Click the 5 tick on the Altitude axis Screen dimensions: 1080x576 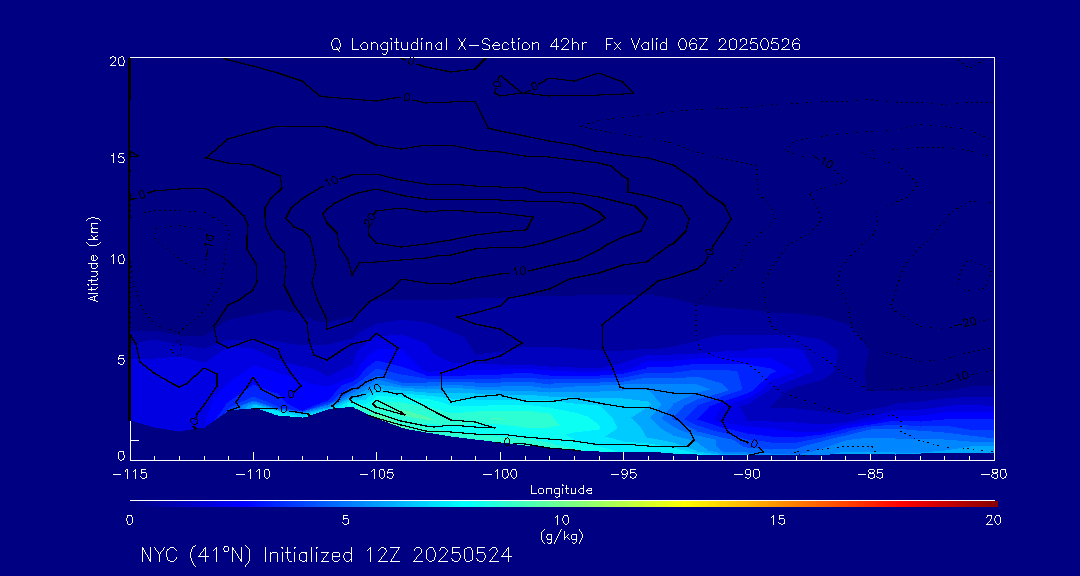click(121, 359)
